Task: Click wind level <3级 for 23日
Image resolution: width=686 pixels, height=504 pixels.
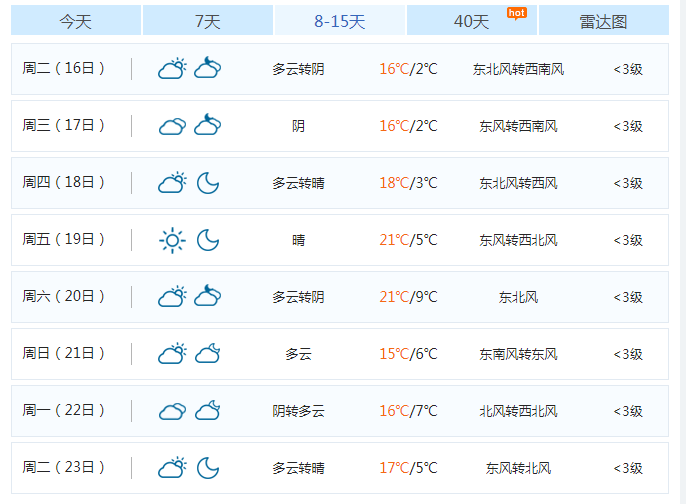Action: tap(628, 469)
